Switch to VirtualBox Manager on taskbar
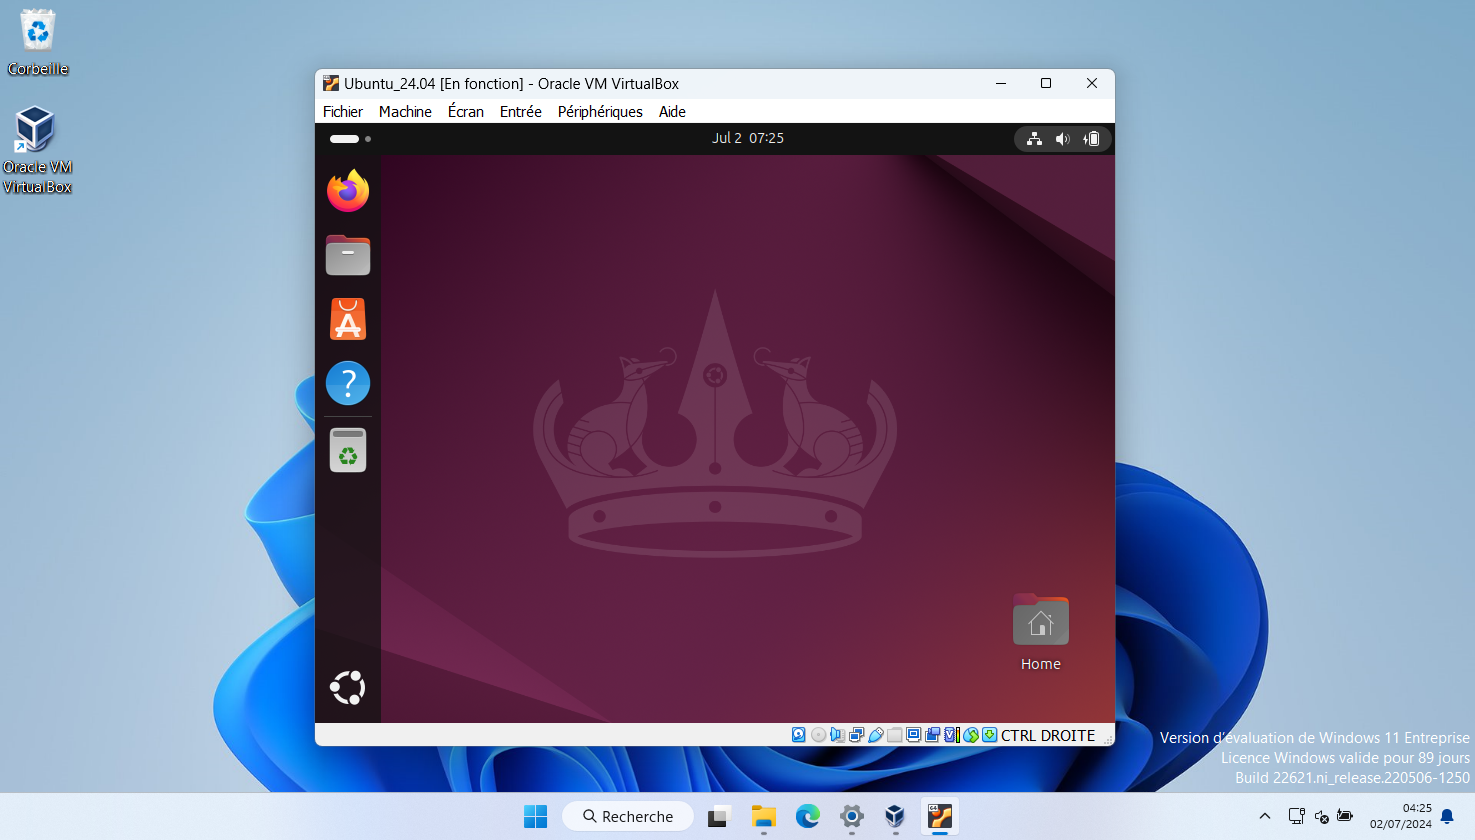This screenshot has width=1475, height=840. [895, 817]
